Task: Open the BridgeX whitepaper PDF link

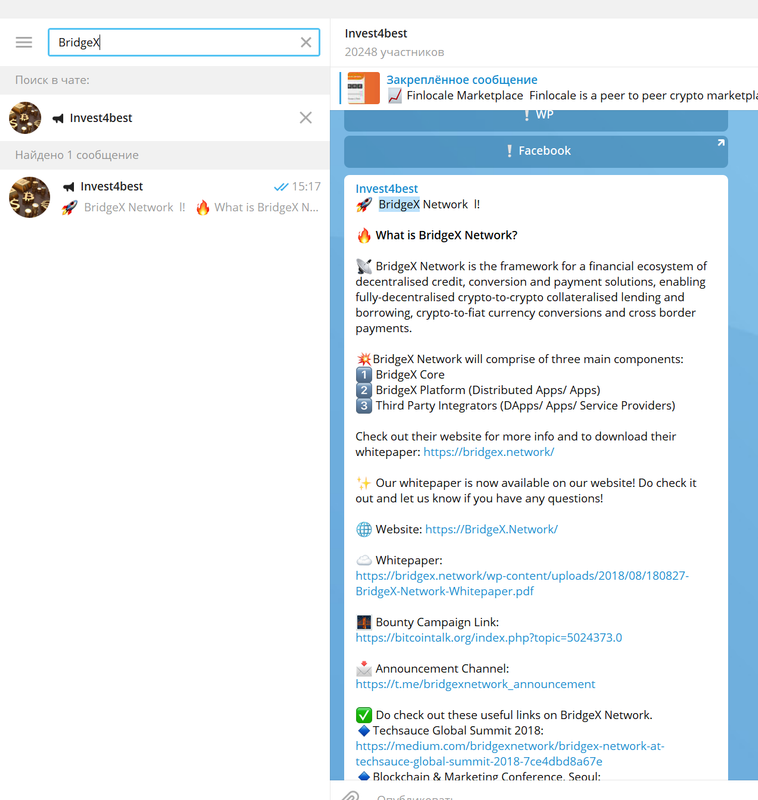Action: 522,584
